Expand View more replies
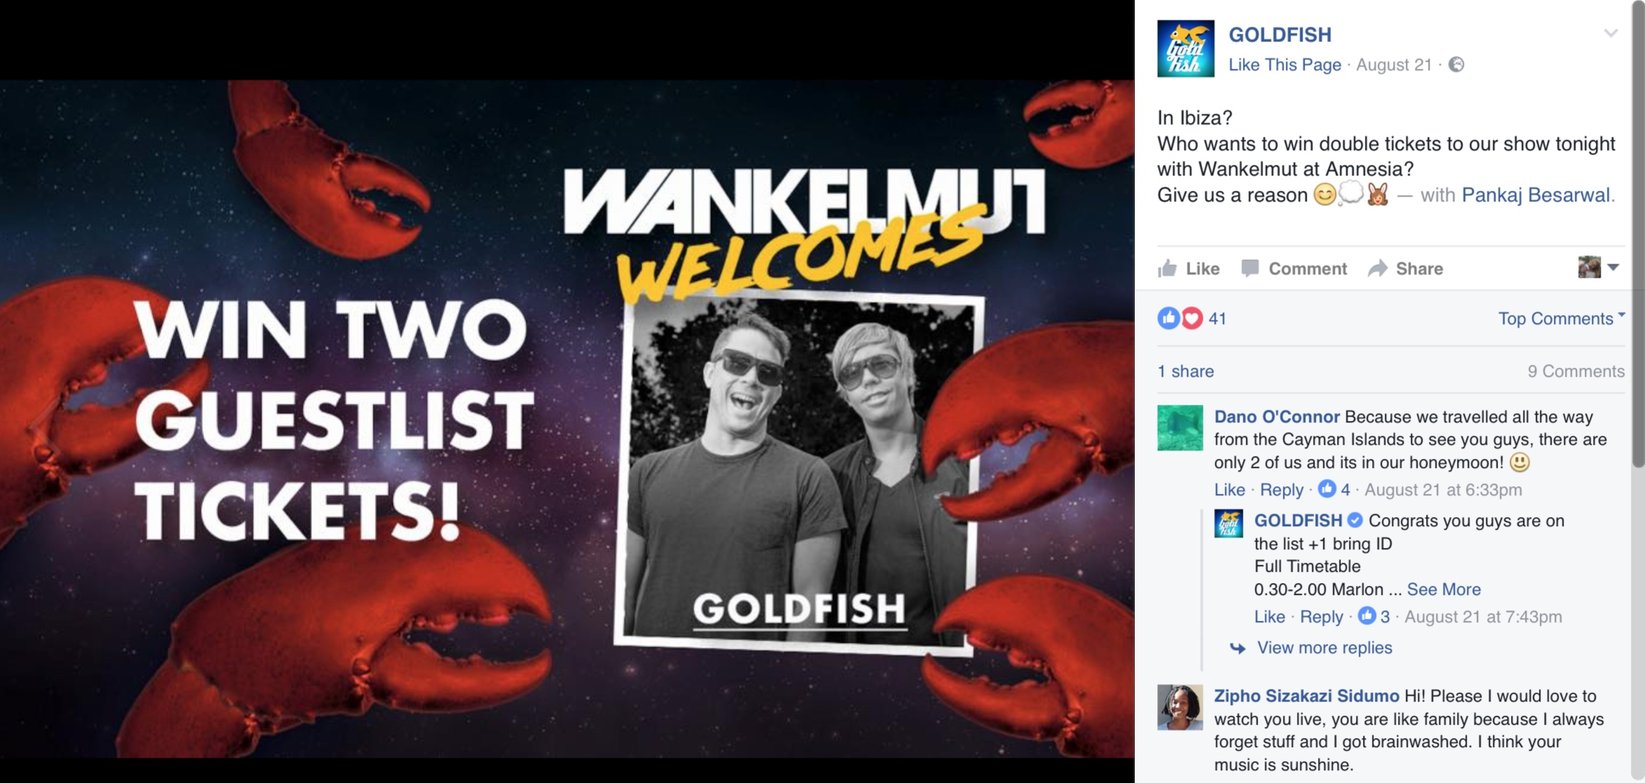 click(x=1324, y=648)
